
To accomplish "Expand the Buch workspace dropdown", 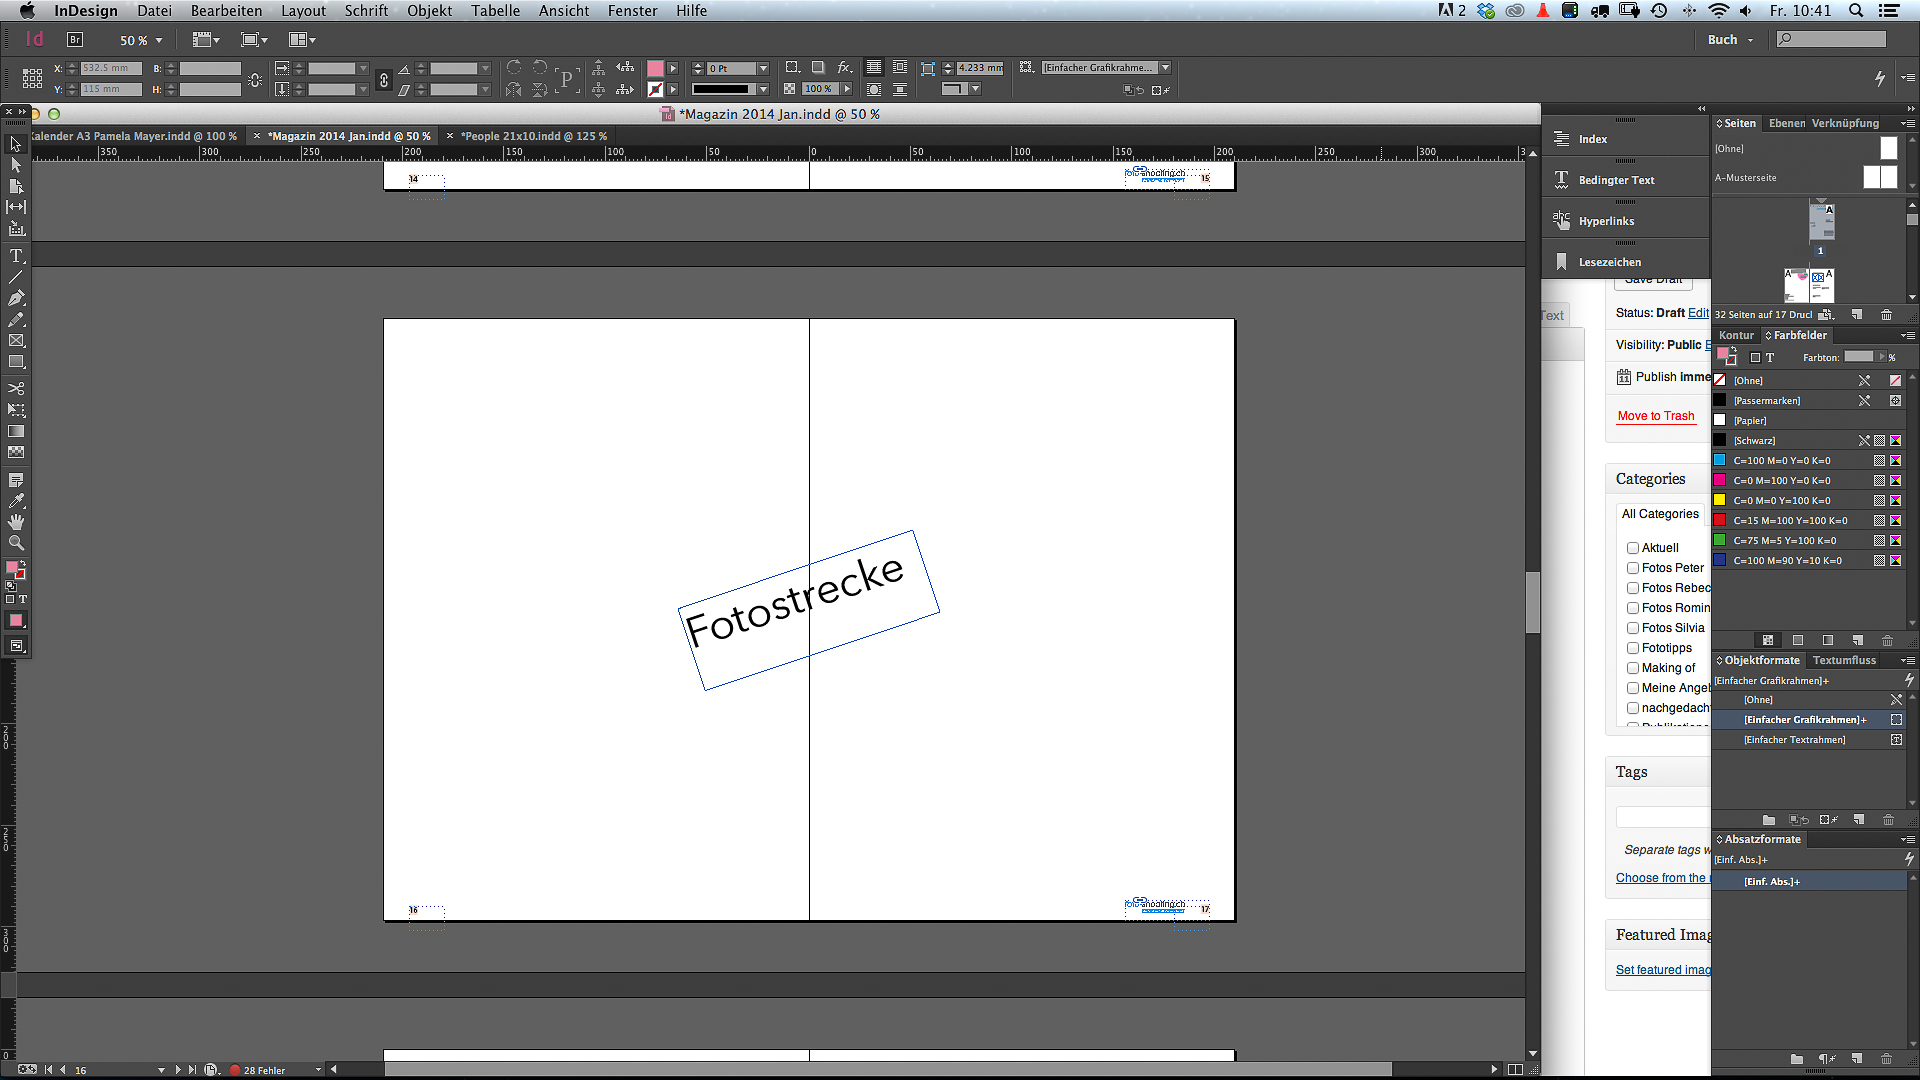I will (1750, 40).
